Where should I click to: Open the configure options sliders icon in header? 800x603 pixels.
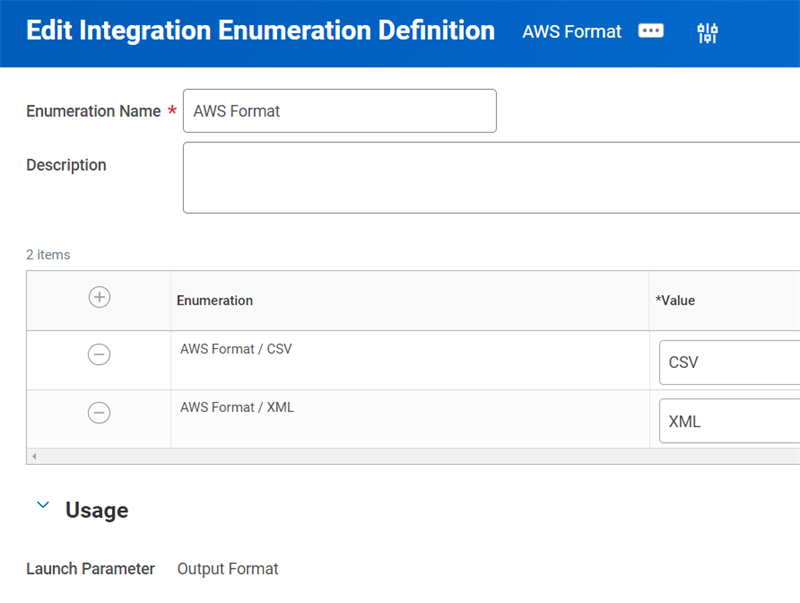point(707,33)
